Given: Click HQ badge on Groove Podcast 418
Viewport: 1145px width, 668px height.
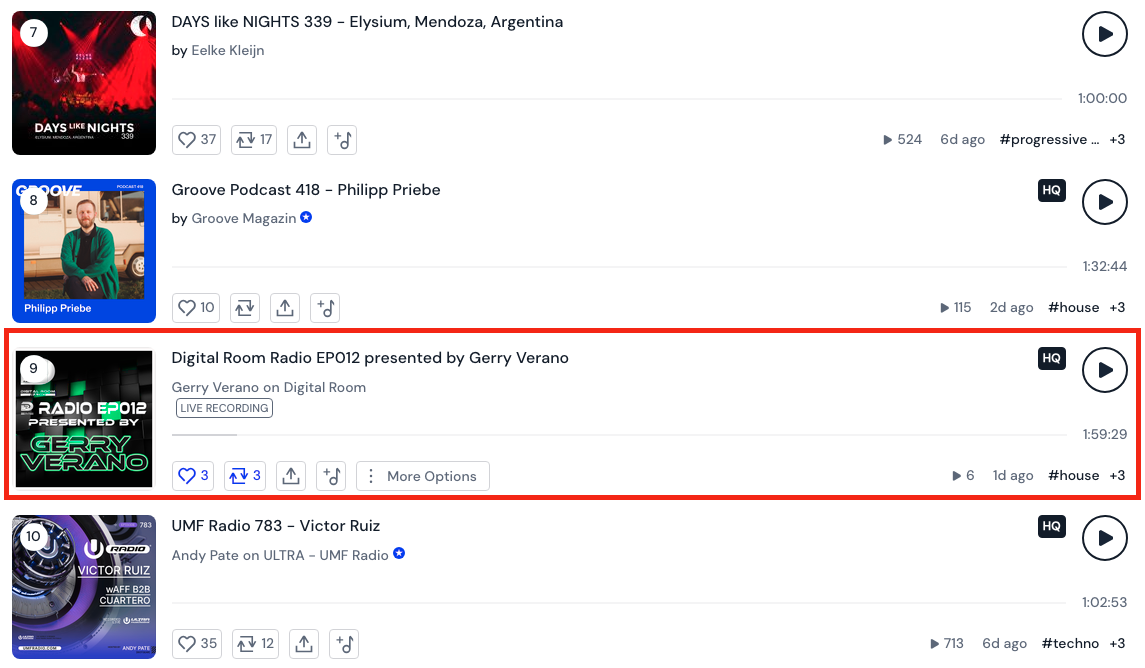Looking at the screenshot, I should (1052, 191).
